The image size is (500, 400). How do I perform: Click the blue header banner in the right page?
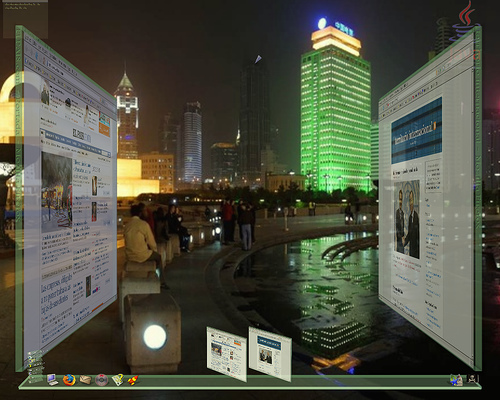417,131
